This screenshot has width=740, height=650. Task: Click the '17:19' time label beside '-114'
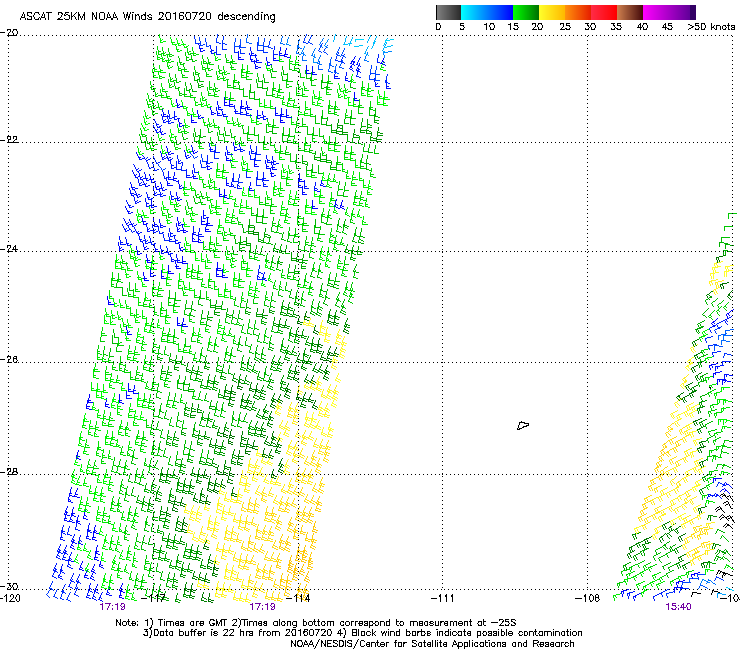coord(262,607)
